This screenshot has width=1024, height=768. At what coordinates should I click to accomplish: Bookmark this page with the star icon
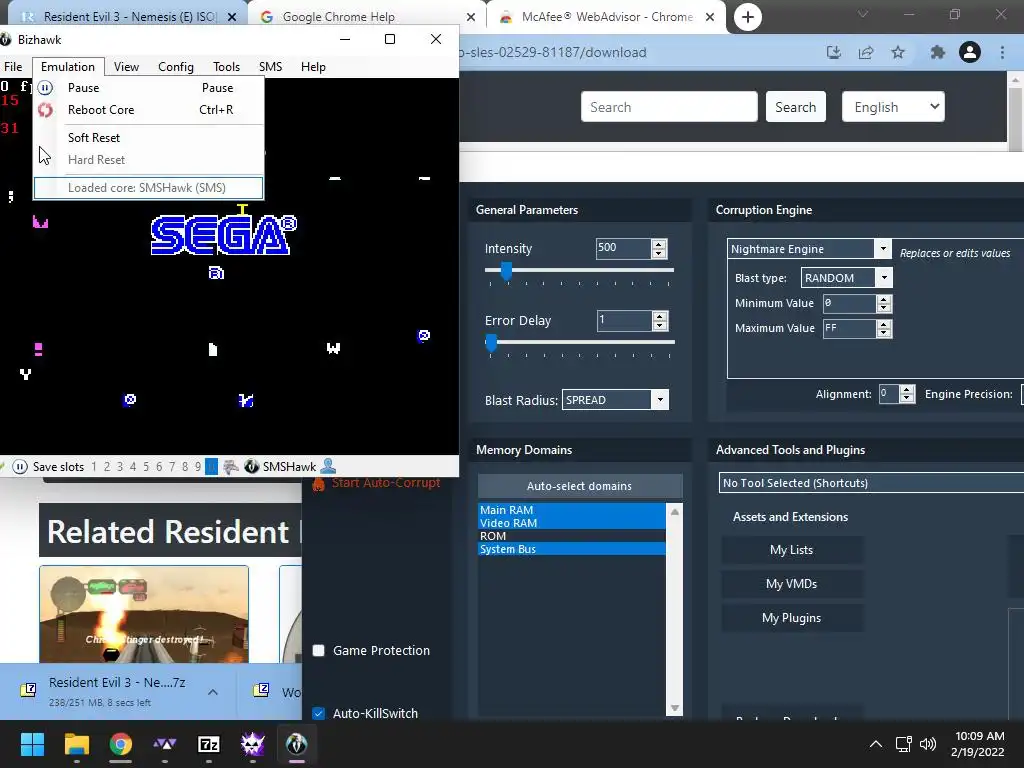click(898, 52)
